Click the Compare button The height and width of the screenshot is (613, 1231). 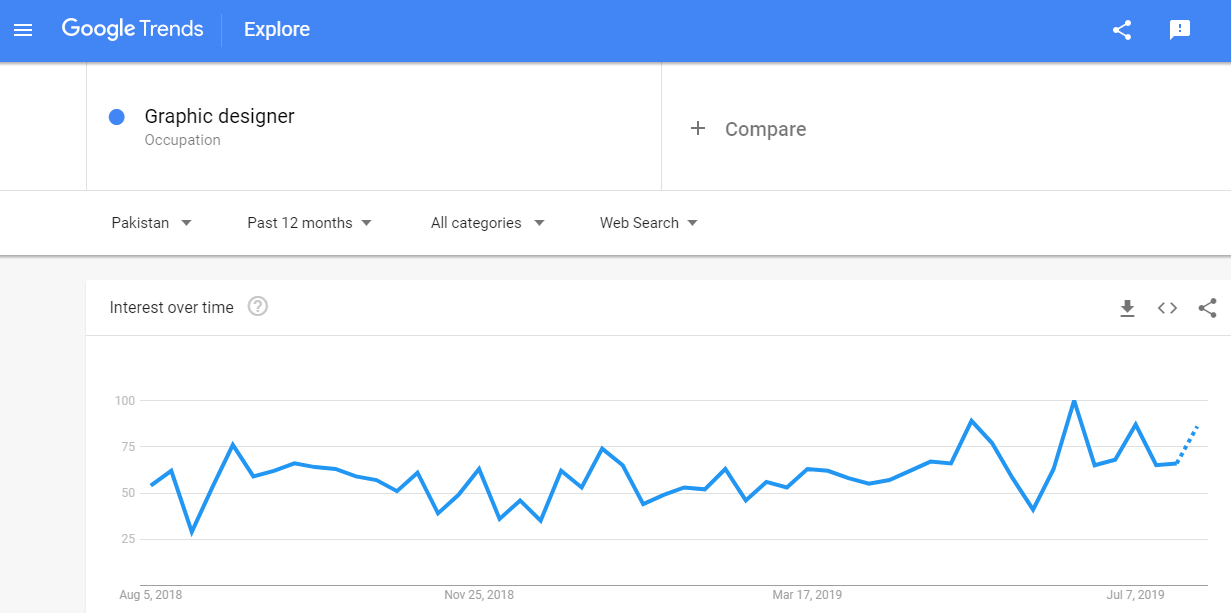tap(765, 129)
